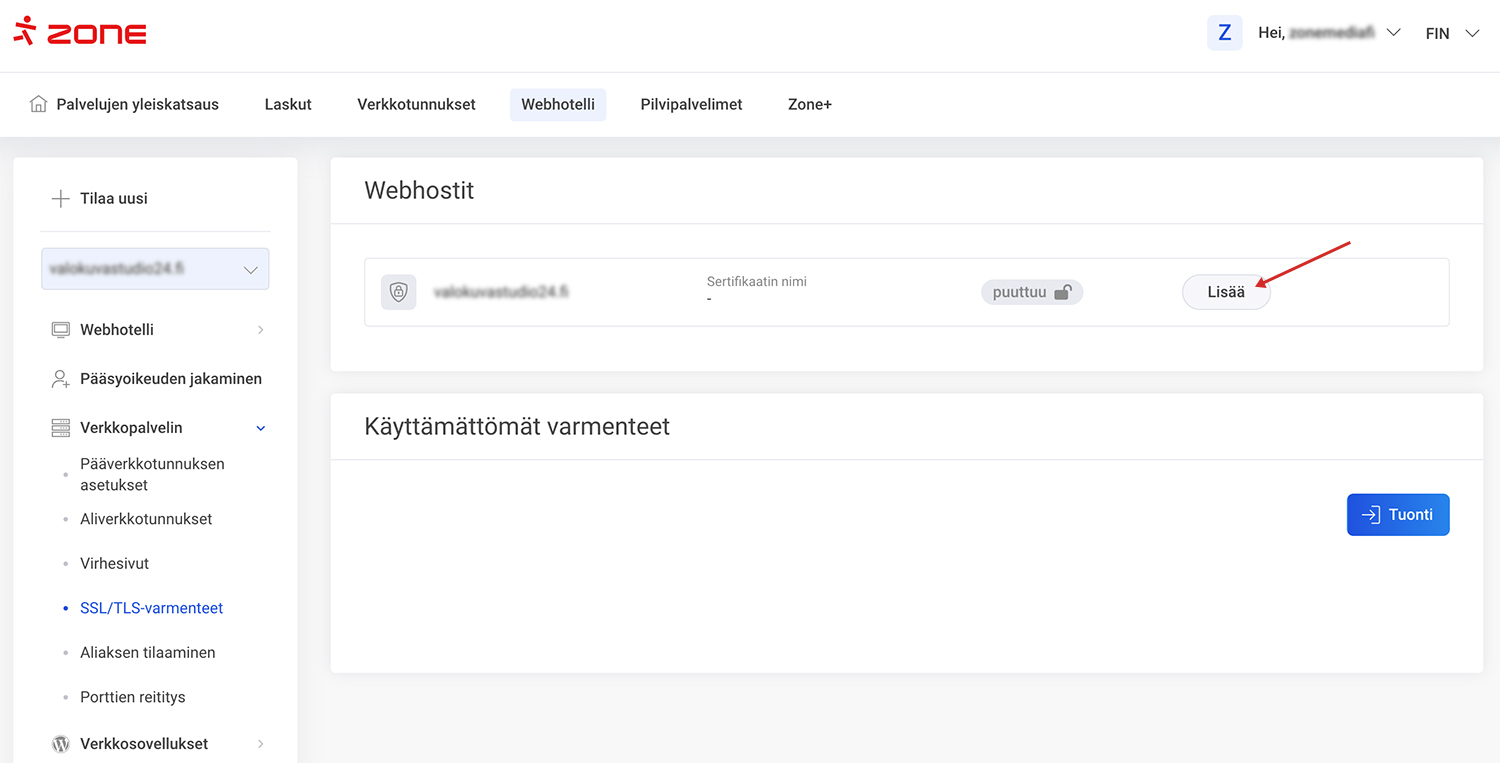
Task: Open the domain selector dropdown in sidebar
Action: click(x=155, y=270)
